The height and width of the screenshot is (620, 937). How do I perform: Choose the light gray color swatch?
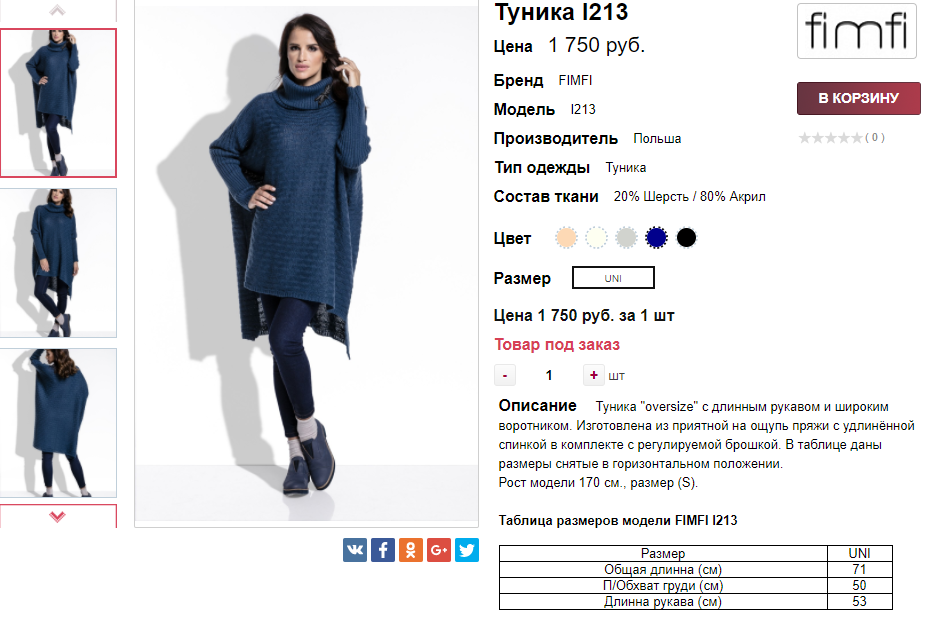(x=626, y=238)
